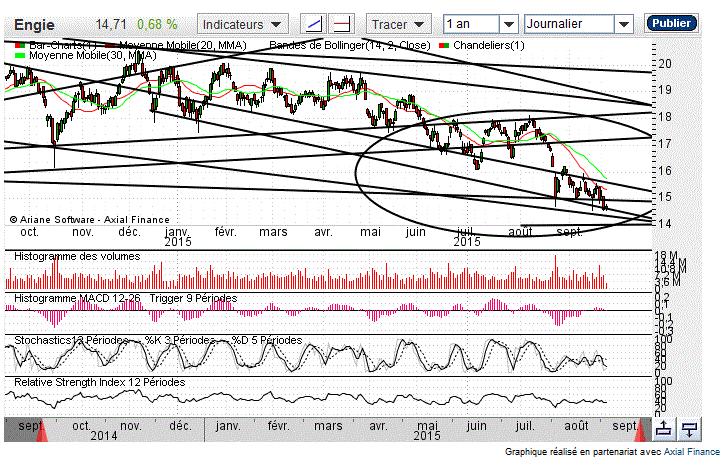Click the Chandeliers(1) legend color swatch

point(444,45)
